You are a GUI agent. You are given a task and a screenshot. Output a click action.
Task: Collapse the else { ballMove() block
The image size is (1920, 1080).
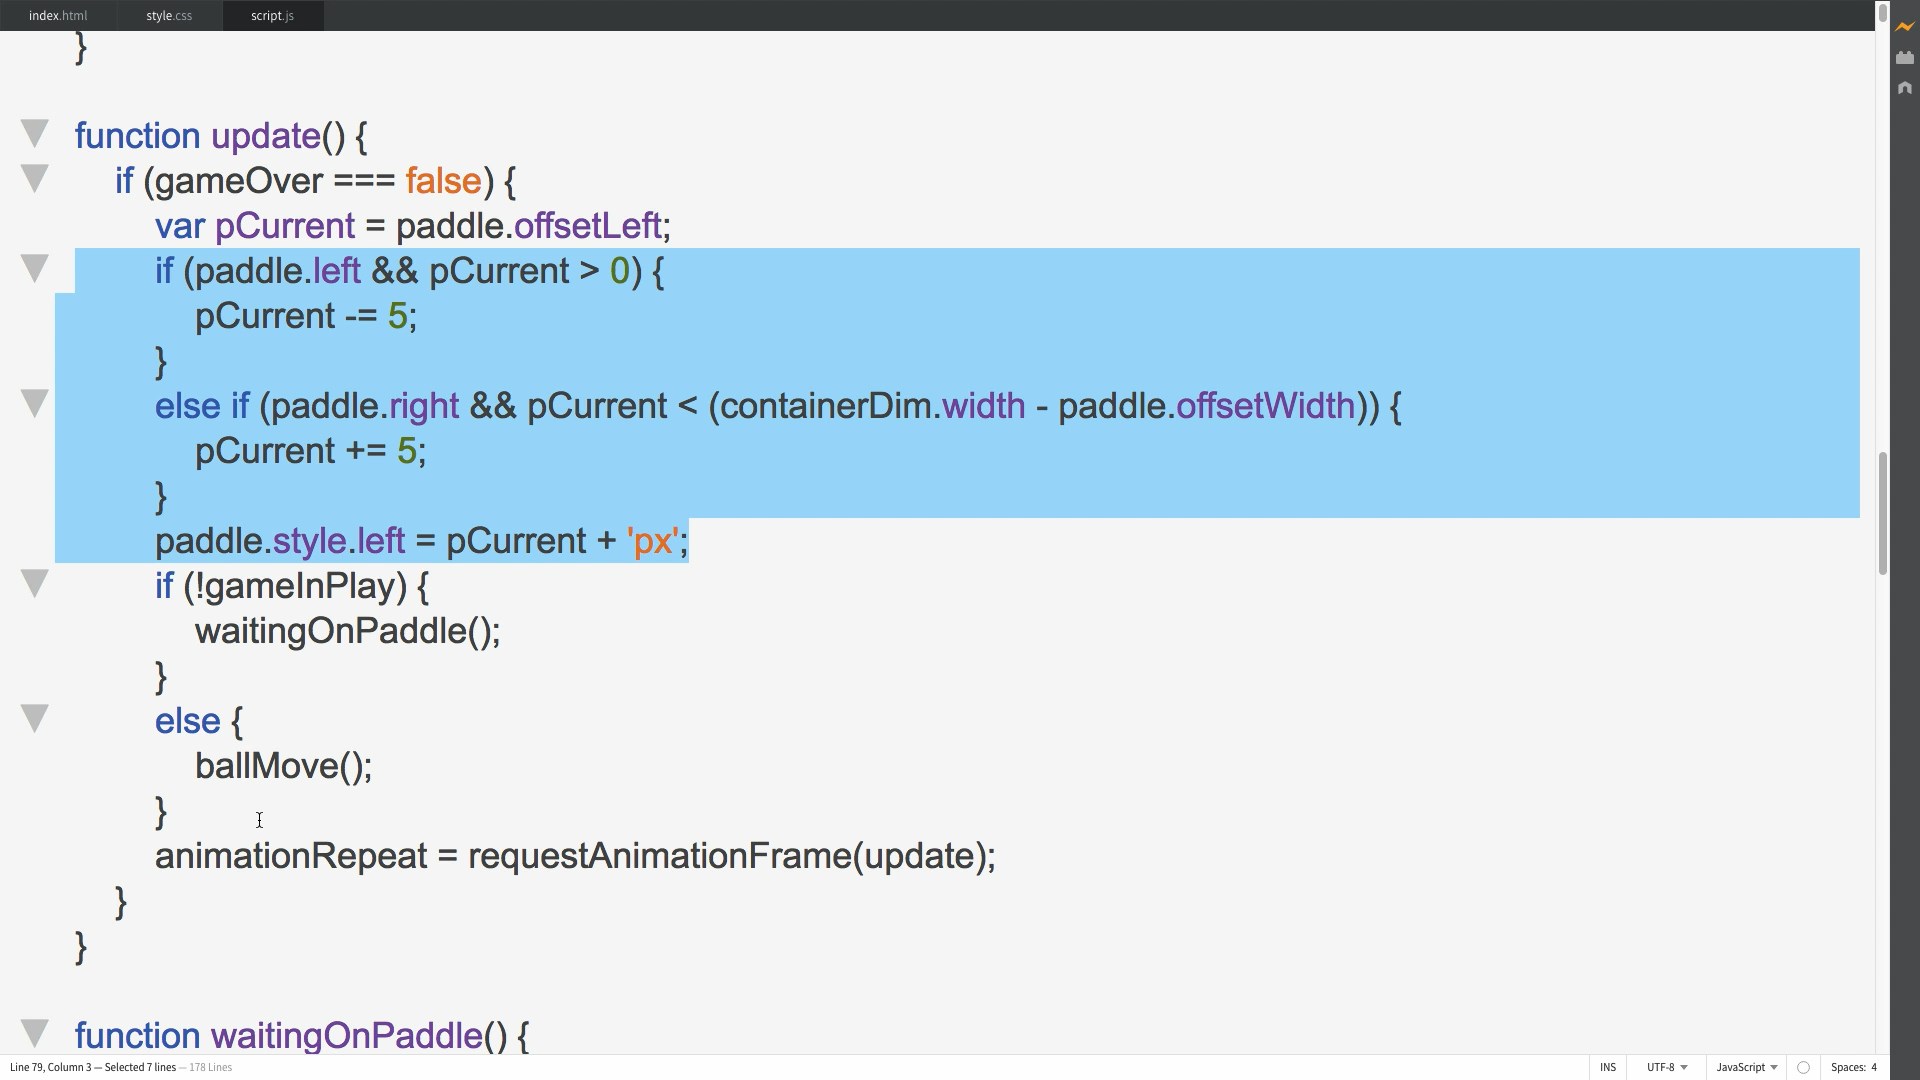[34, 718]
